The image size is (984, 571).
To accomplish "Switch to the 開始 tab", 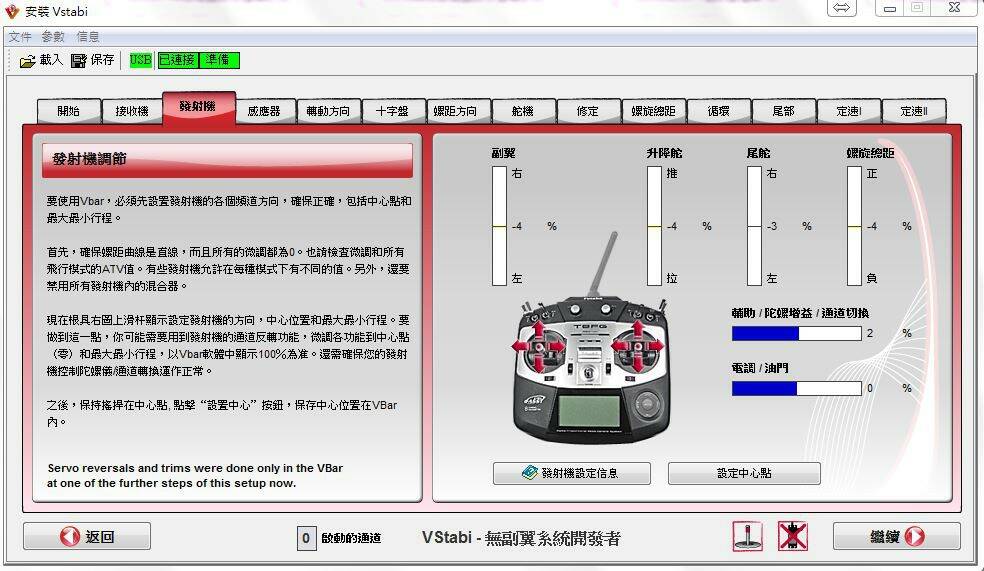I will (x=68, y=111).
